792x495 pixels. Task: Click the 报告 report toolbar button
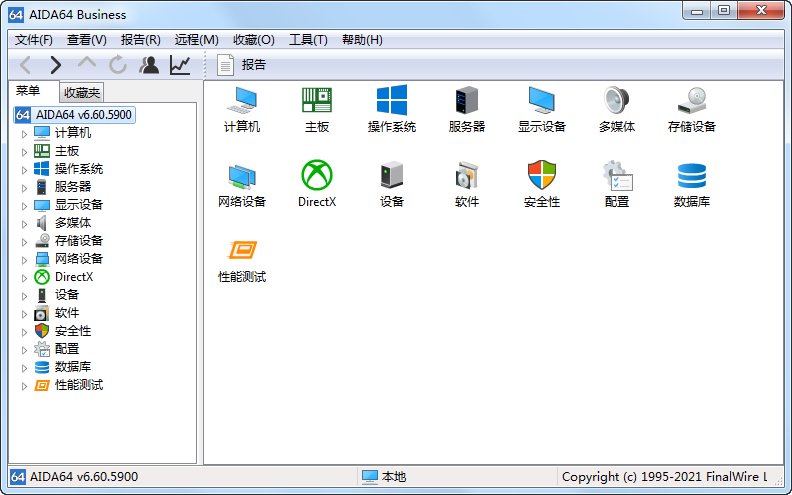tap(241, 65)
